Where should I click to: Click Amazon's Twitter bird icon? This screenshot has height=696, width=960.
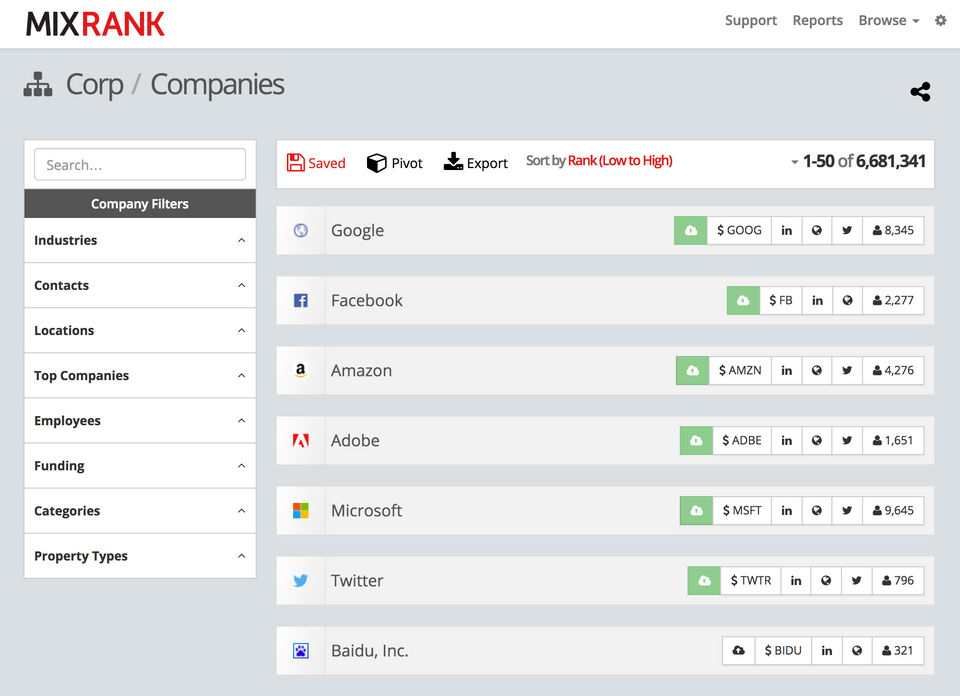point(847,370)
